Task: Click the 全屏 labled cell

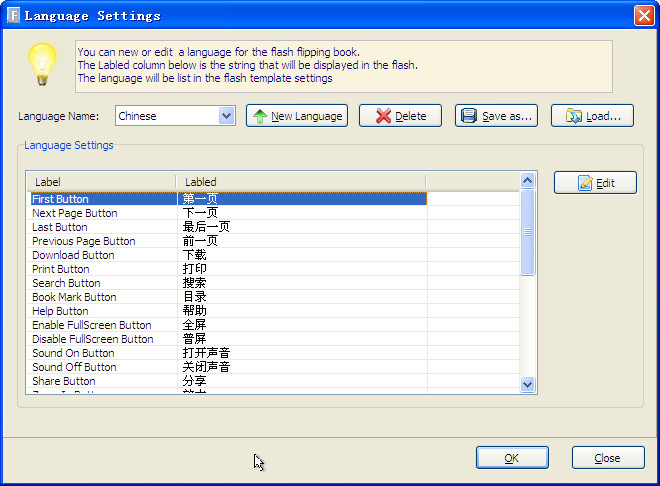Action: click(x=302, y=324)
